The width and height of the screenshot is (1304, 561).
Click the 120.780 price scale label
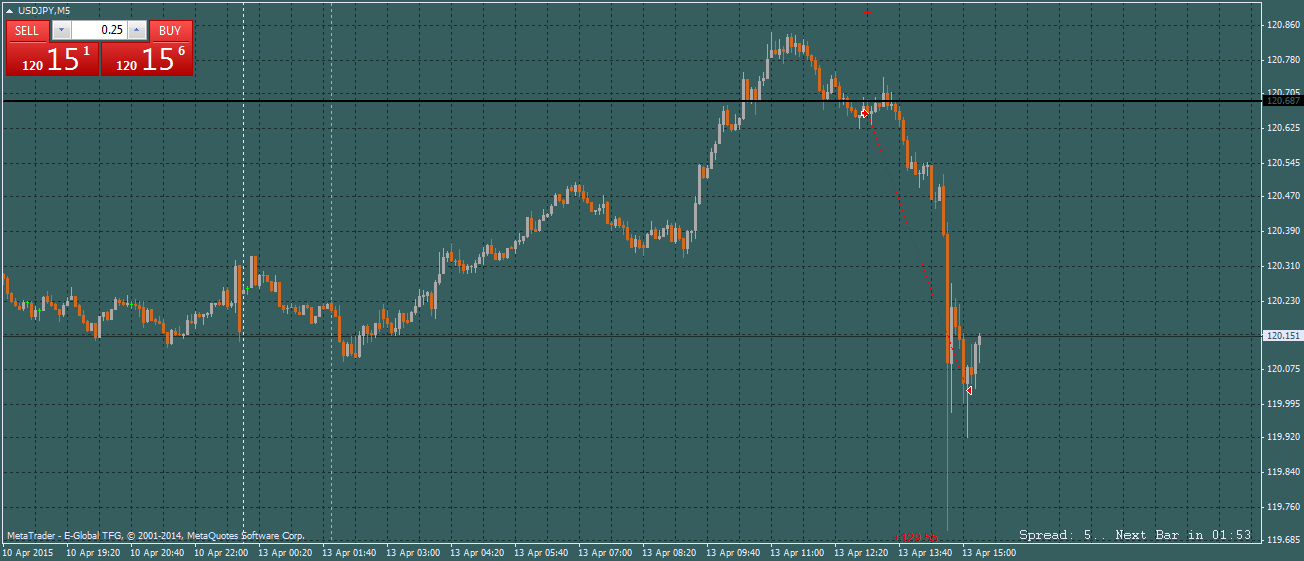(x=1283, y=59)
